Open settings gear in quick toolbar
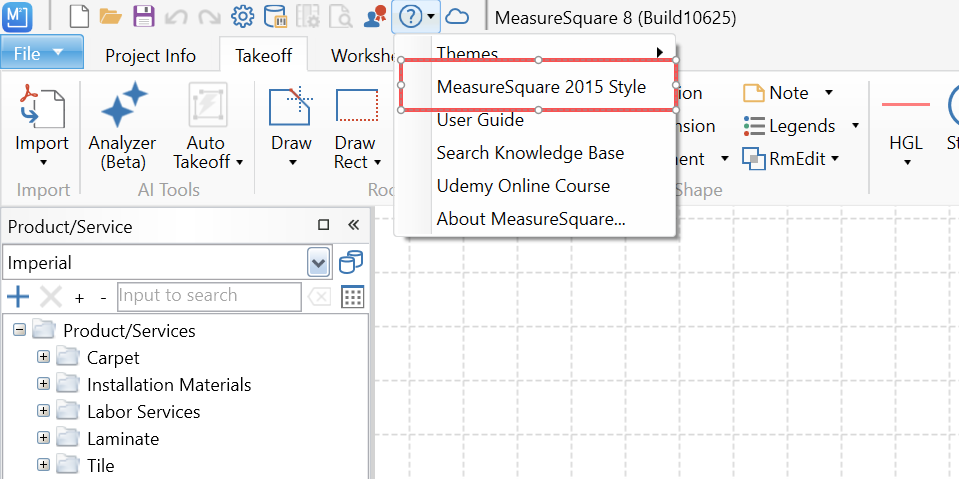Viewport: 959px width, 479px height. (x=243, y=17)
